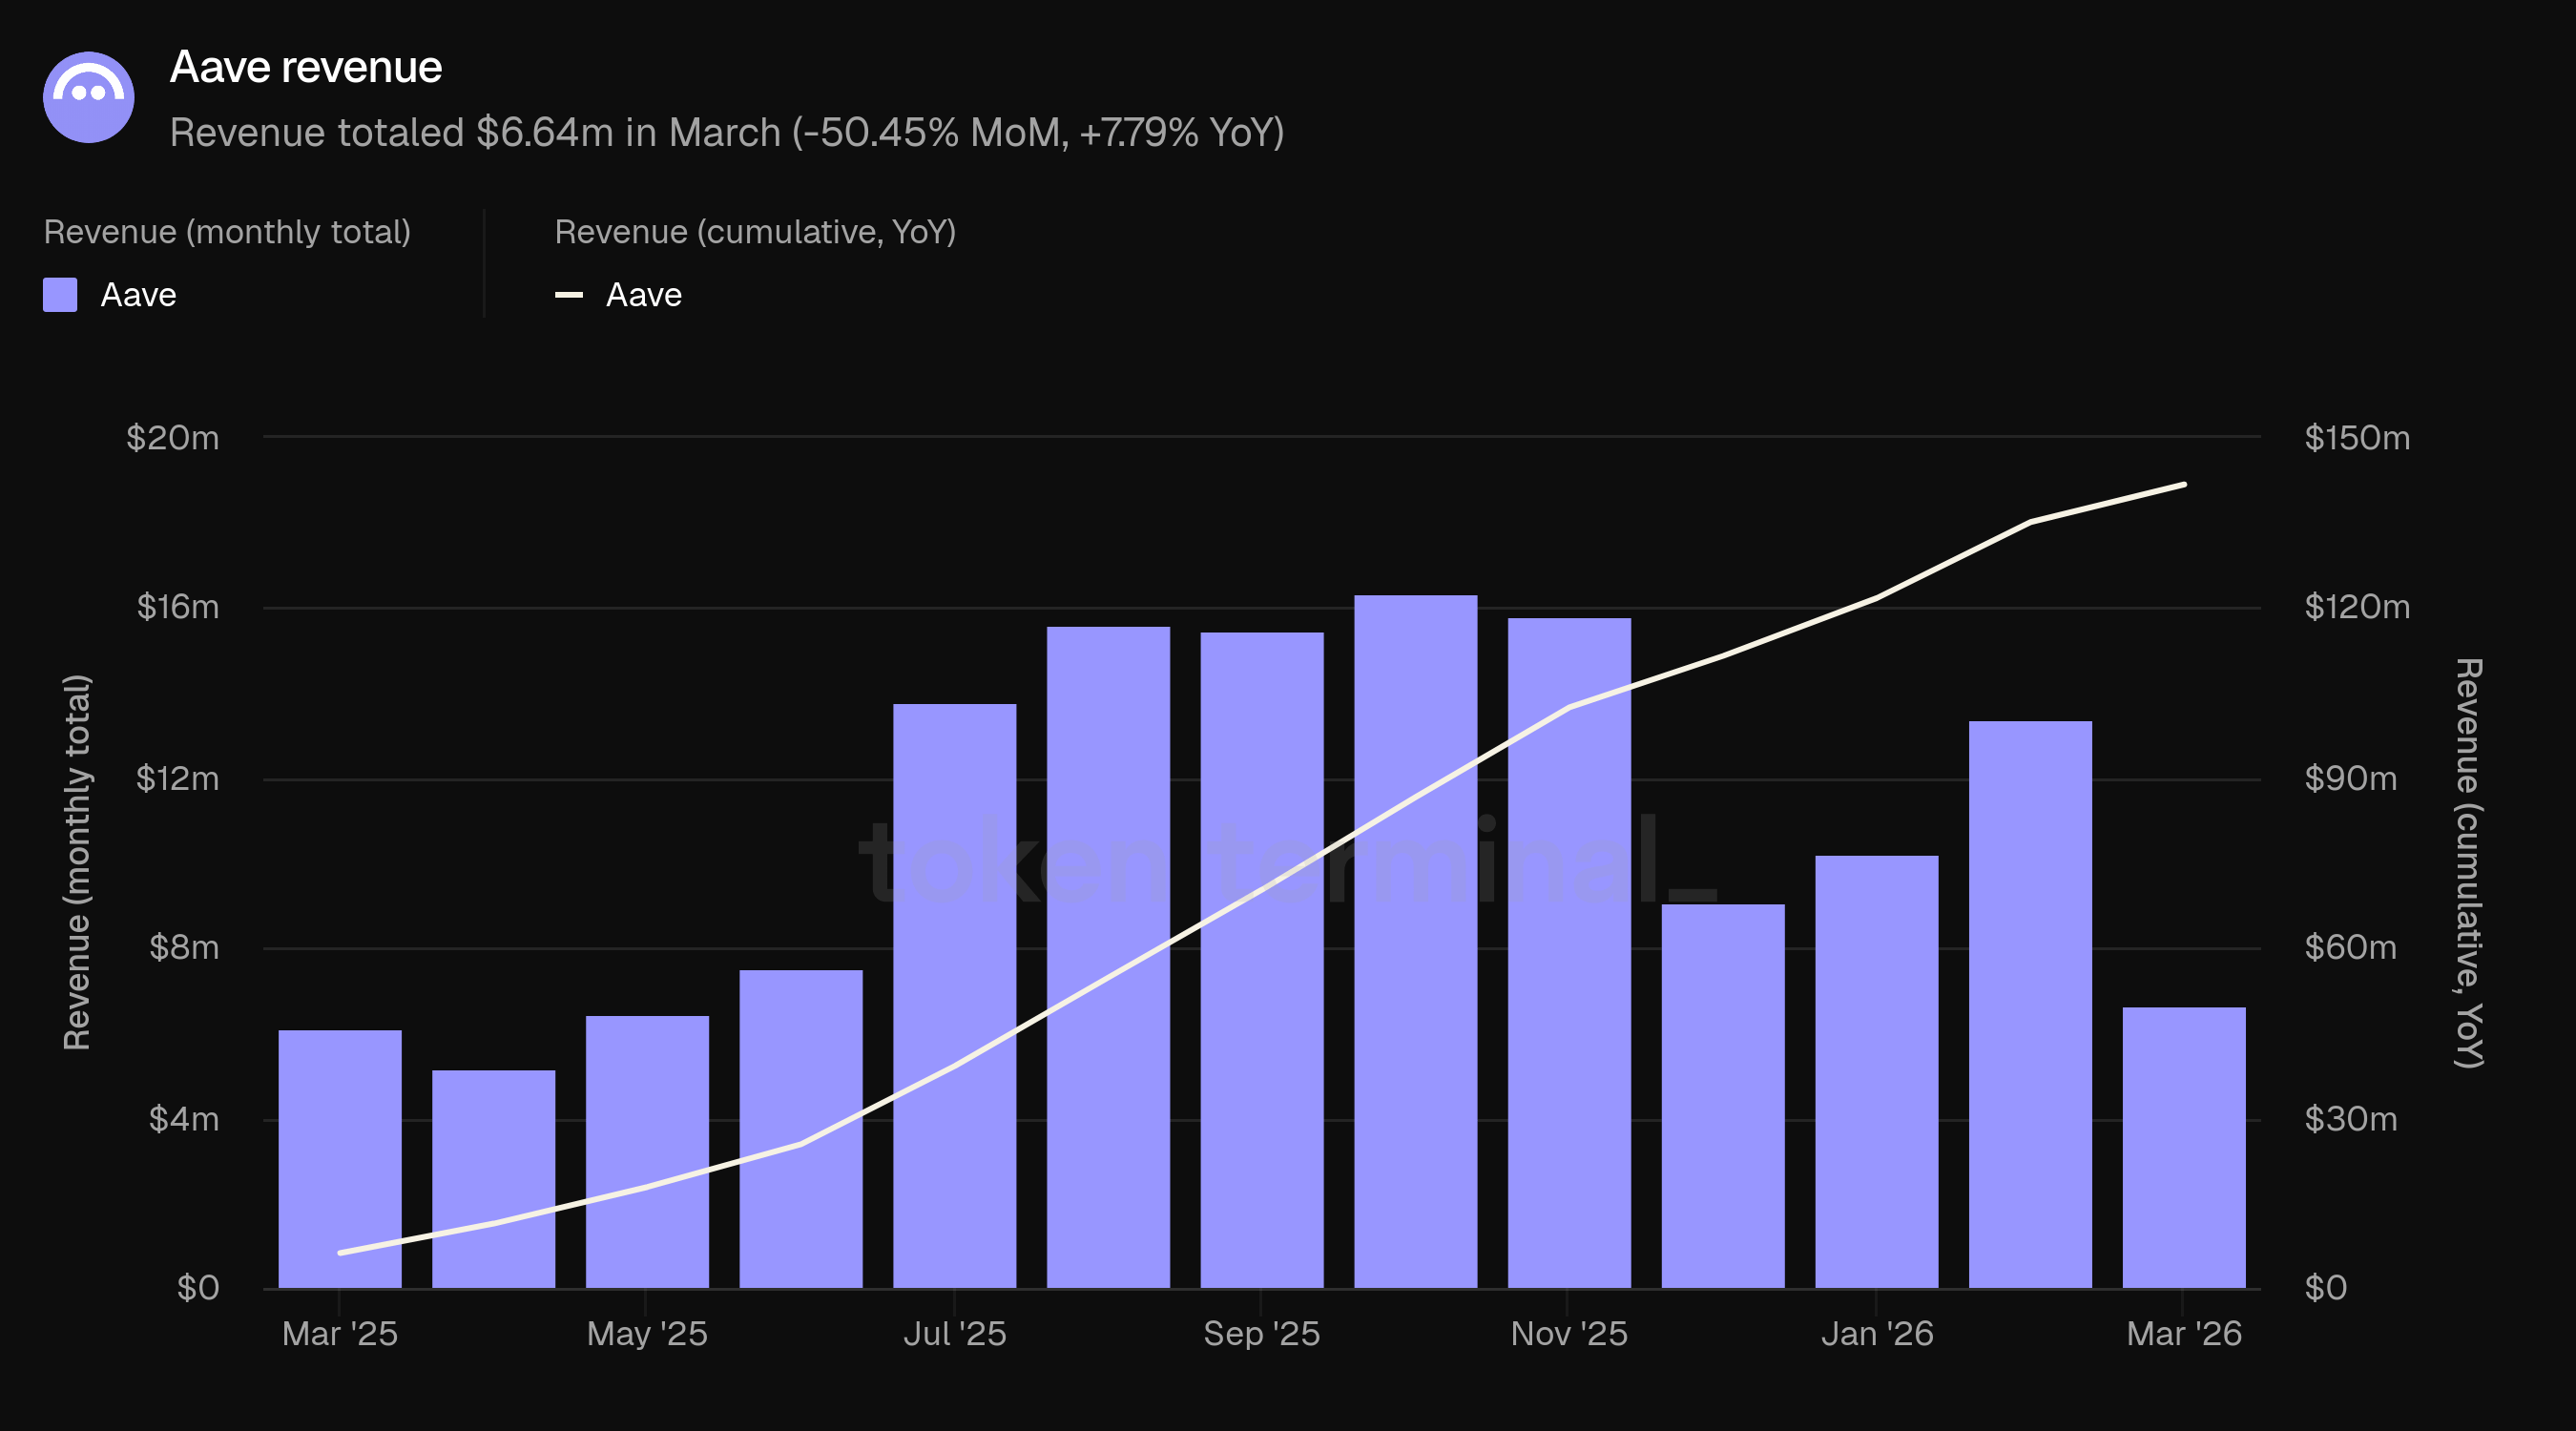The image size is (2576, 1431).
Task: Click the Sep '25 x-axis label
Action: click(x=1261, y=1333)
